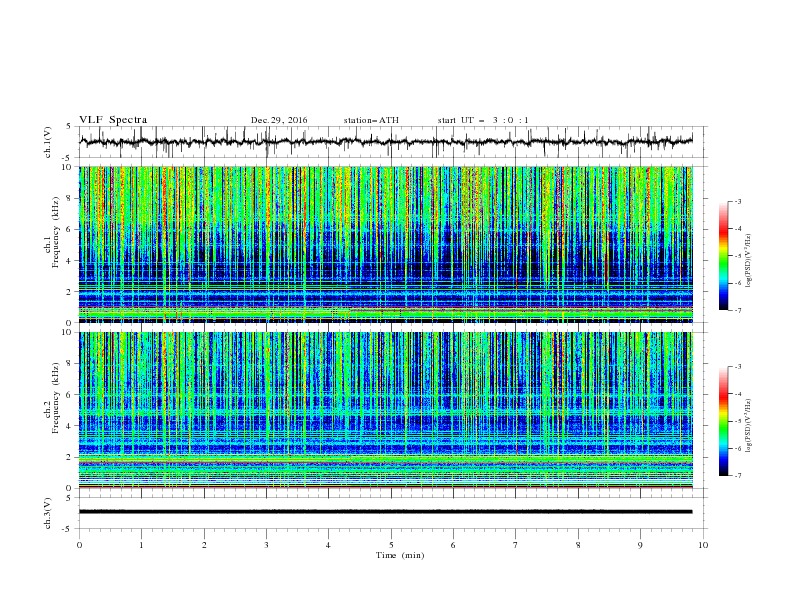Click the "ch.1(V)" axis label
Screen dimensions: 792x612
48,142
